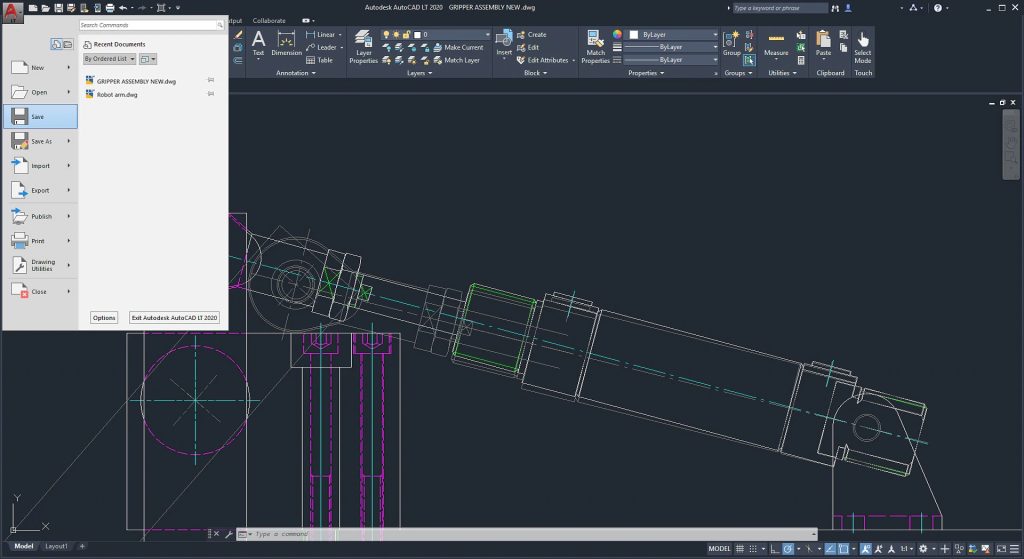Click the Match Properties icon
1024x559 pixels.
click(595, 39)
